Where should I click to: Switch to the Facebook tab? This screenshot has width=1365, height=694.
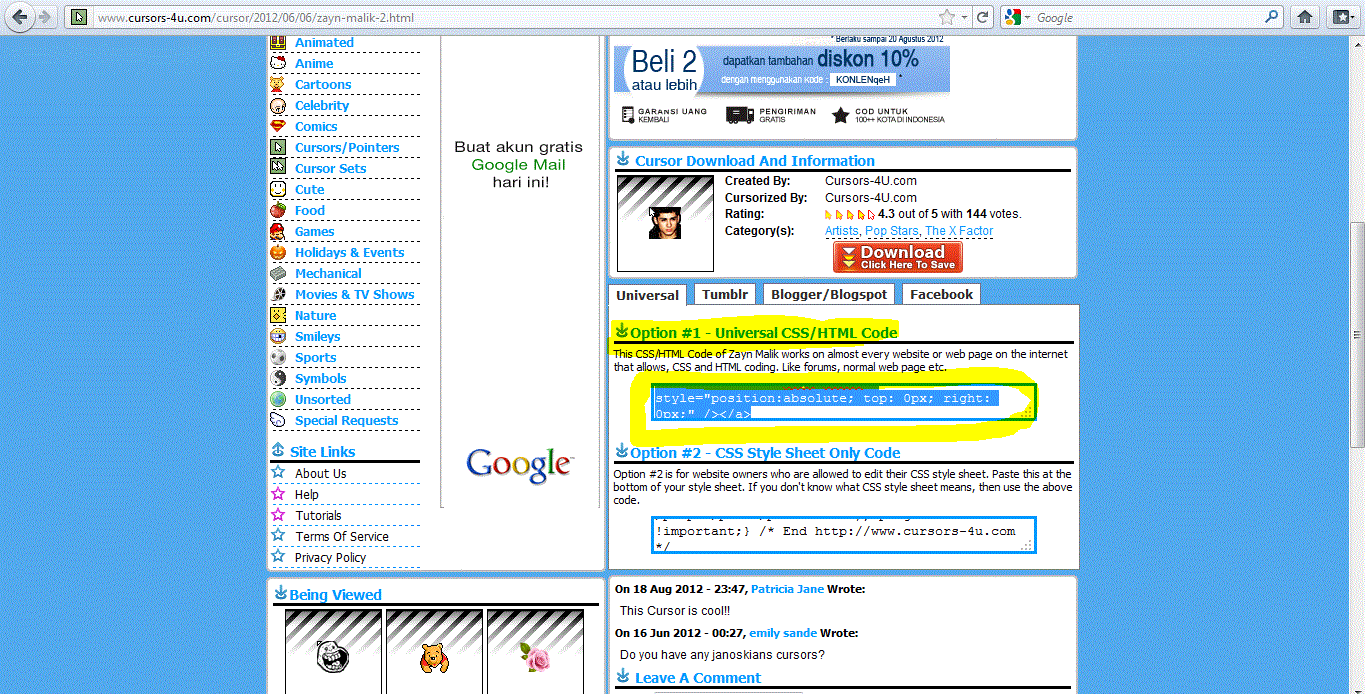tap(941, 294)
